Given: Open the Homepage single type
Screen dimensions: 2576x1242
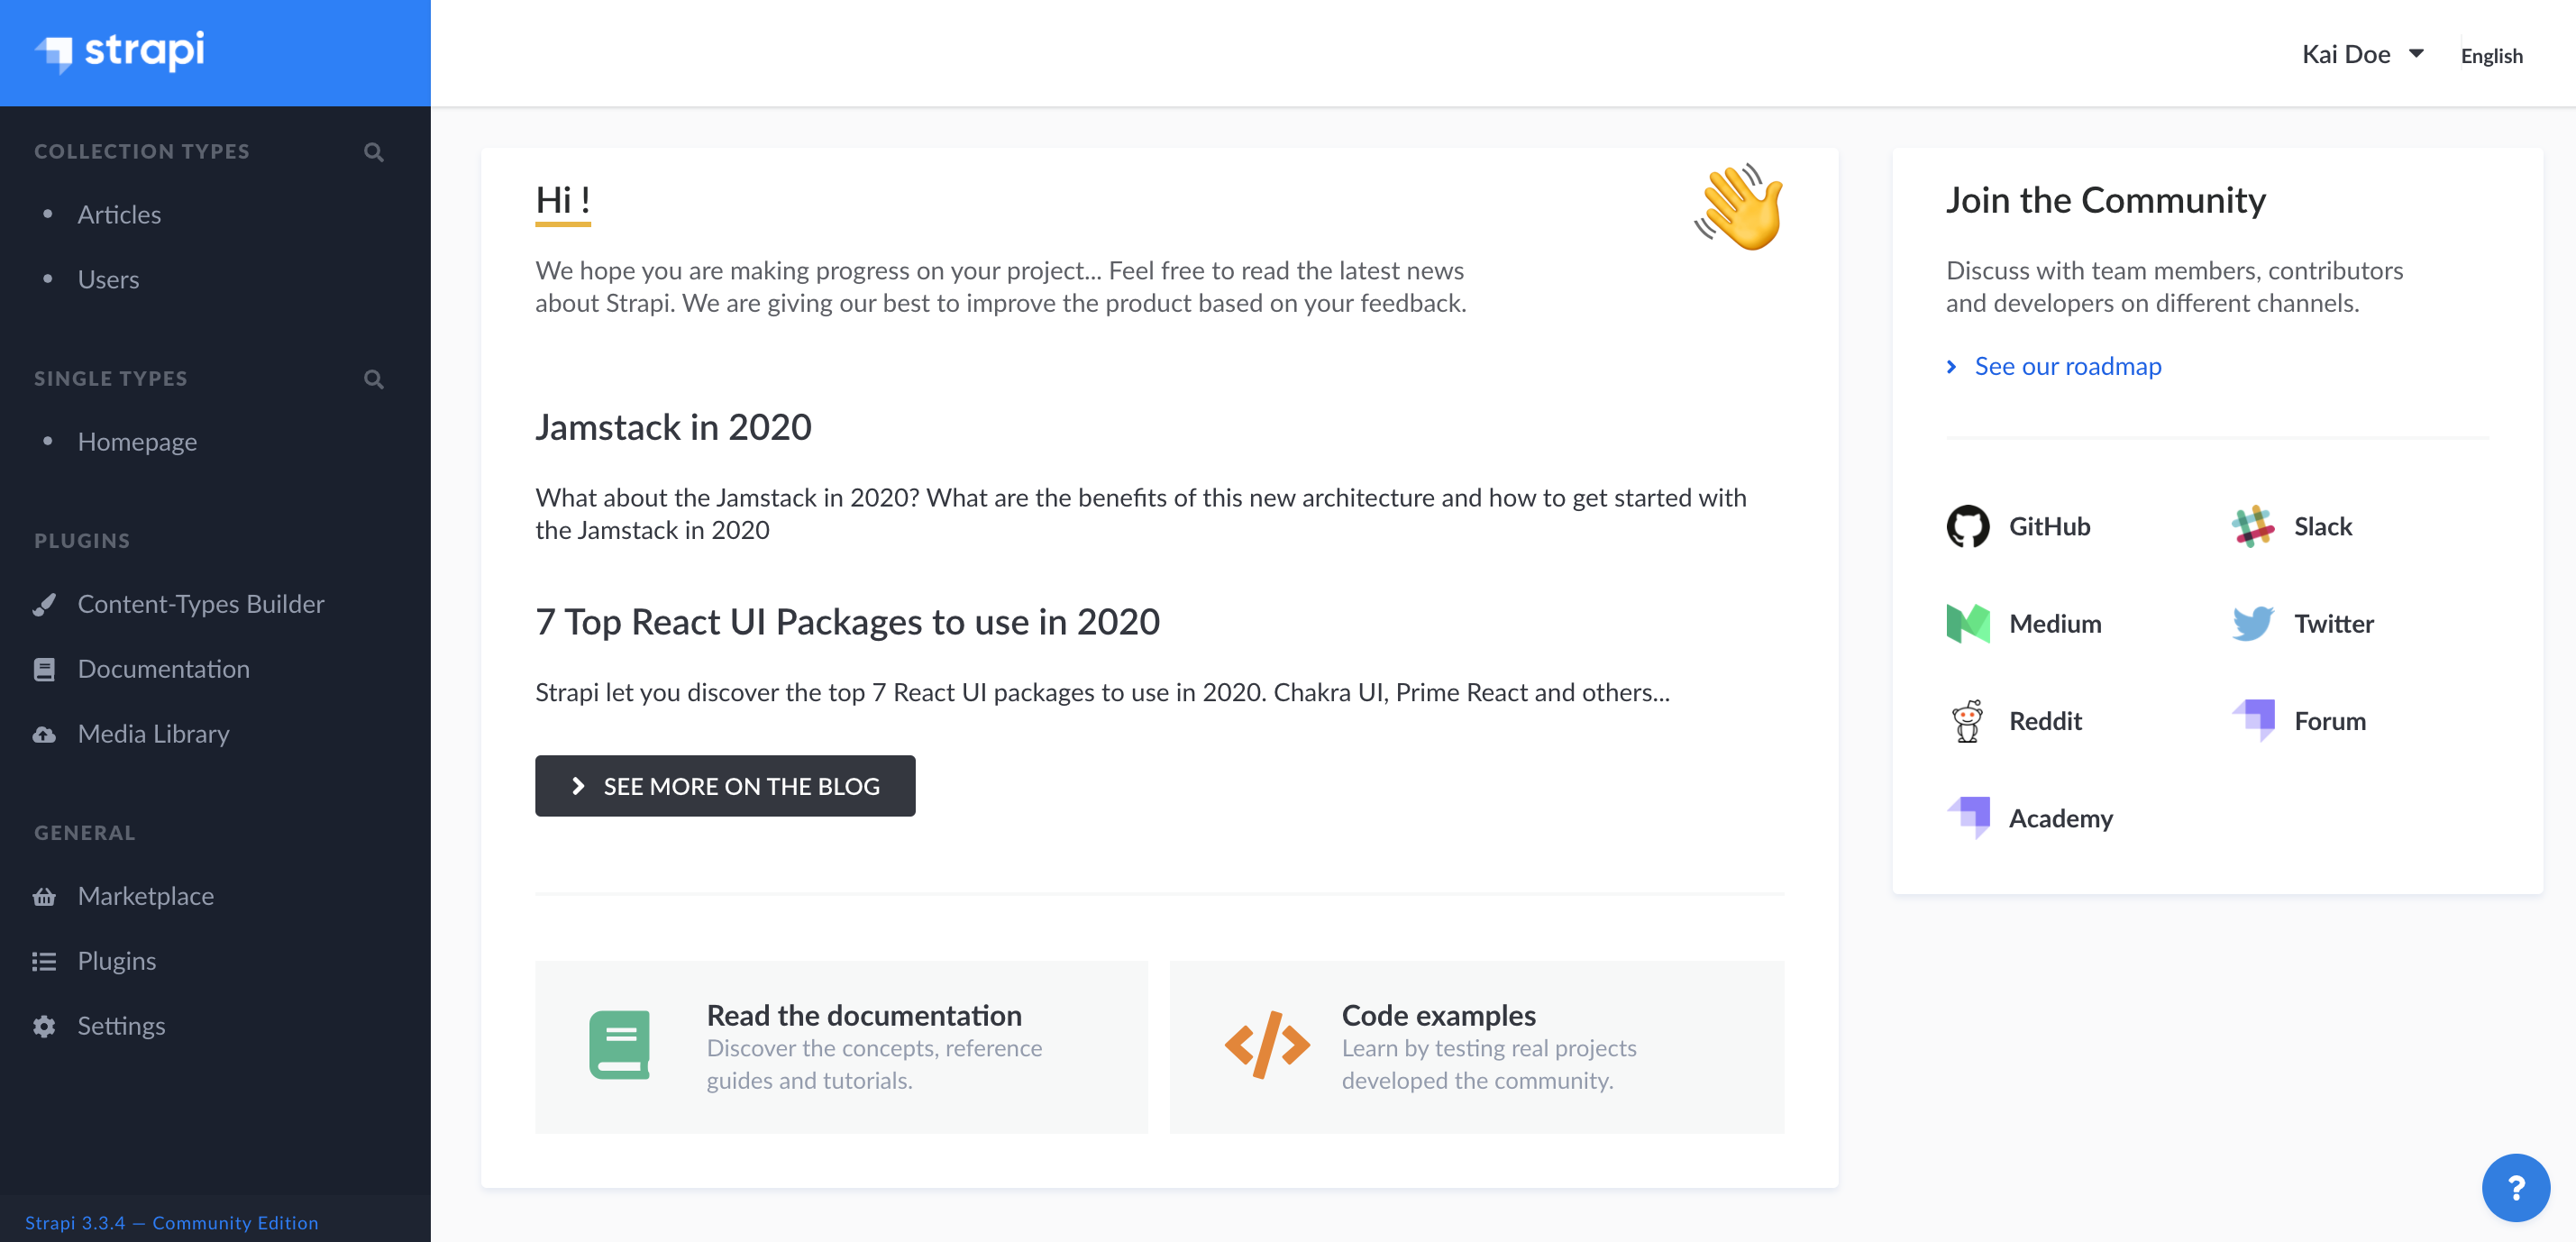Looking at the screenshot, I should [138, 441].
